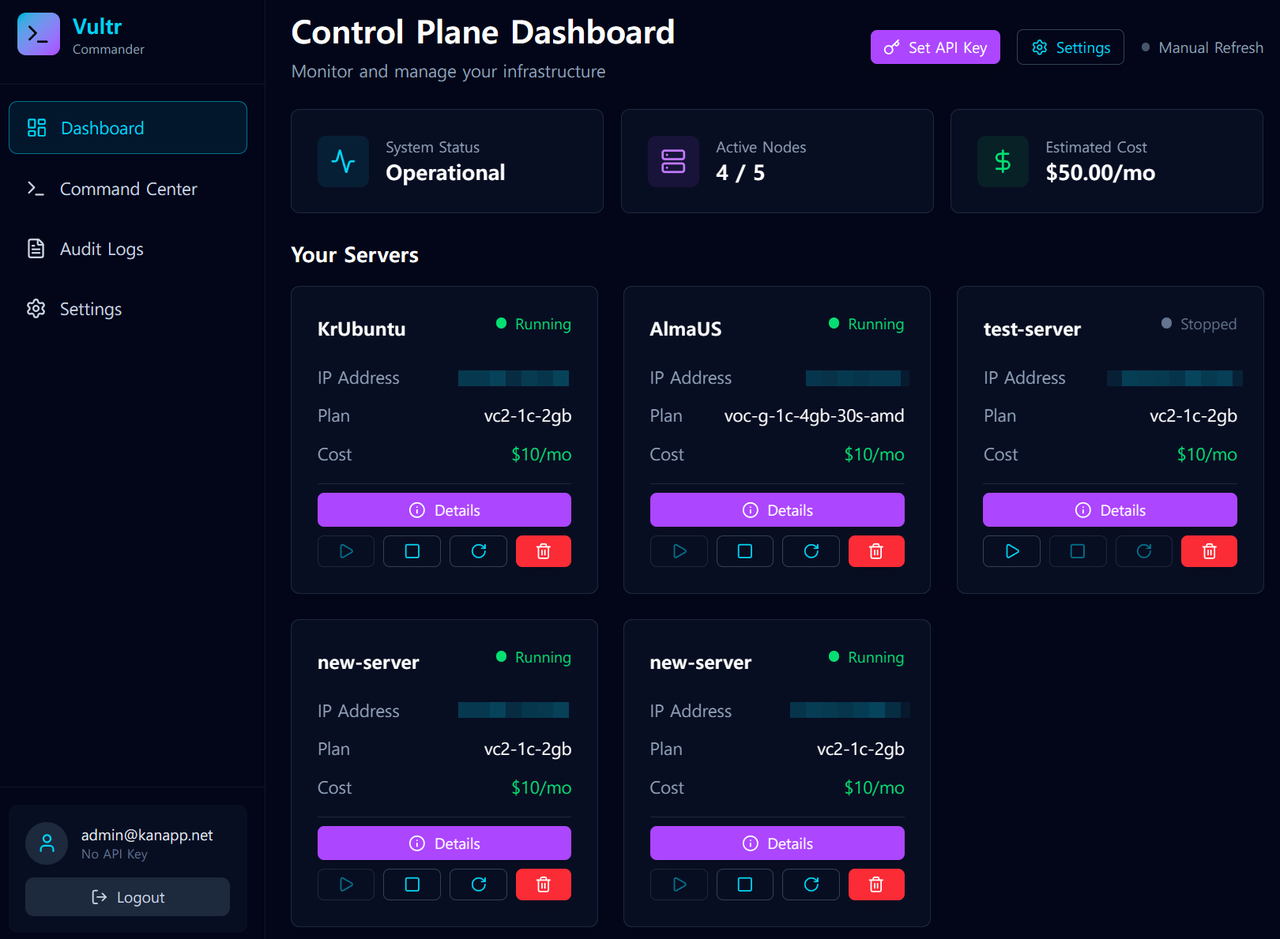Show Details for test-server

pos(1110,510)
